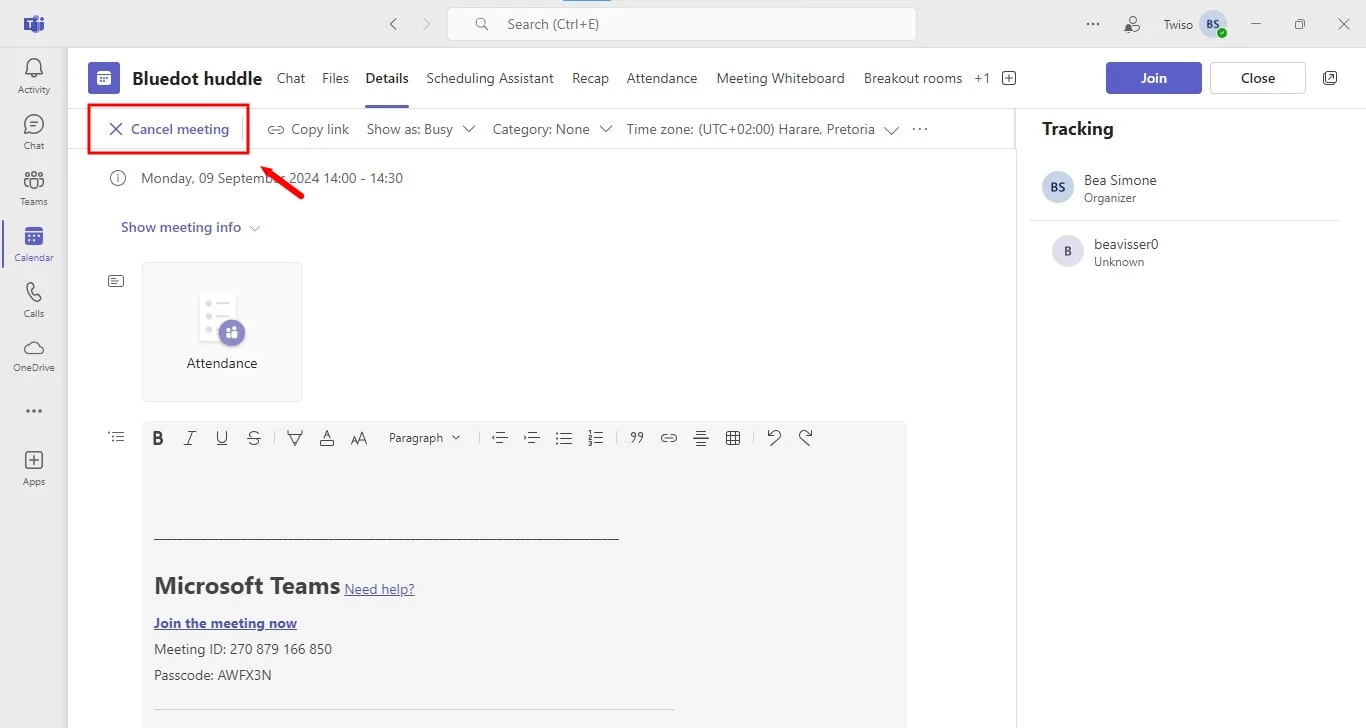Select Bea Simone in Tracking
This screenshot has height=728, width=1366.
pos(1184,187)
